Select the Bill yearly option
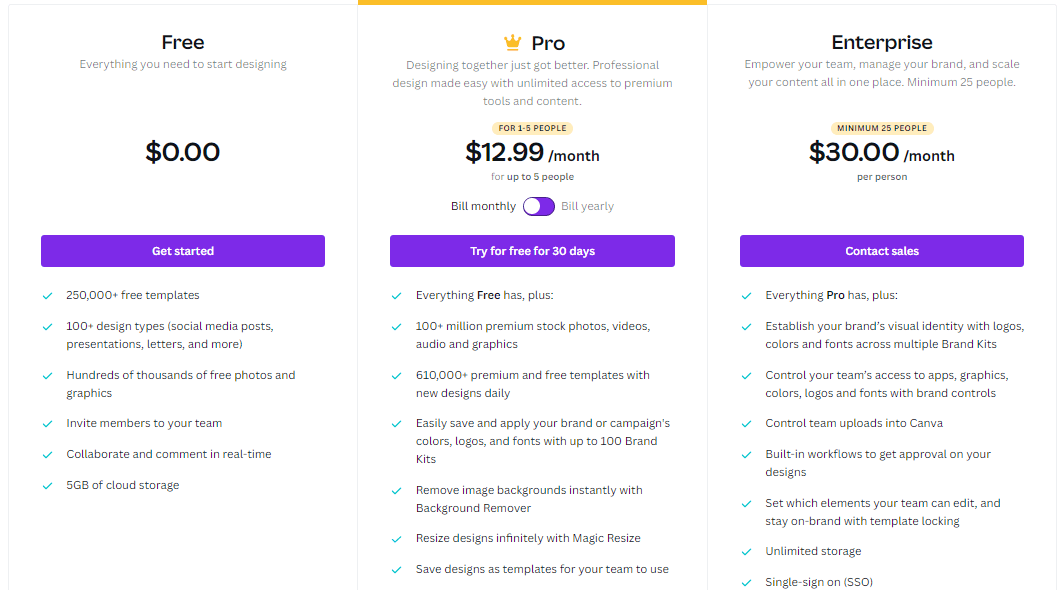This screenshot has width=1060, height=590. [587, 206]
